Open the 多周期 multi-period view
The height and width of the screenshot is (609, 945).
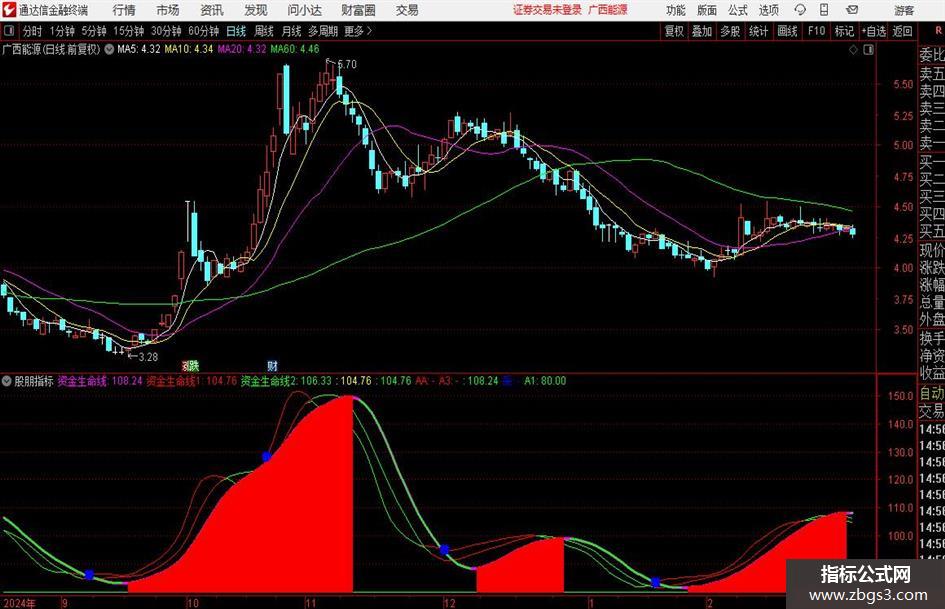(x=322, y=31)
